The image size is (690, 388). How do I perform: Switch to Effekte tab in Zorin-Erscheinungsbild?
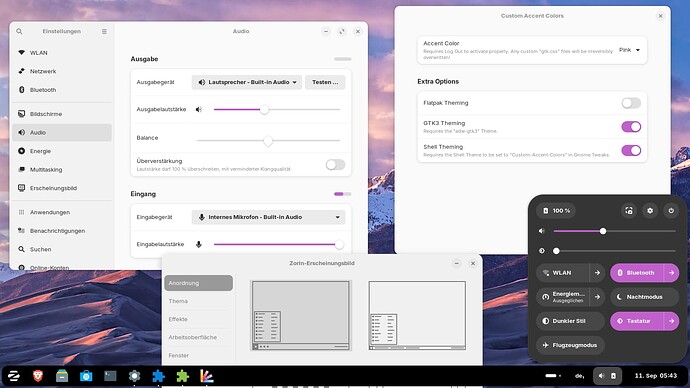(x=198, y=319)
